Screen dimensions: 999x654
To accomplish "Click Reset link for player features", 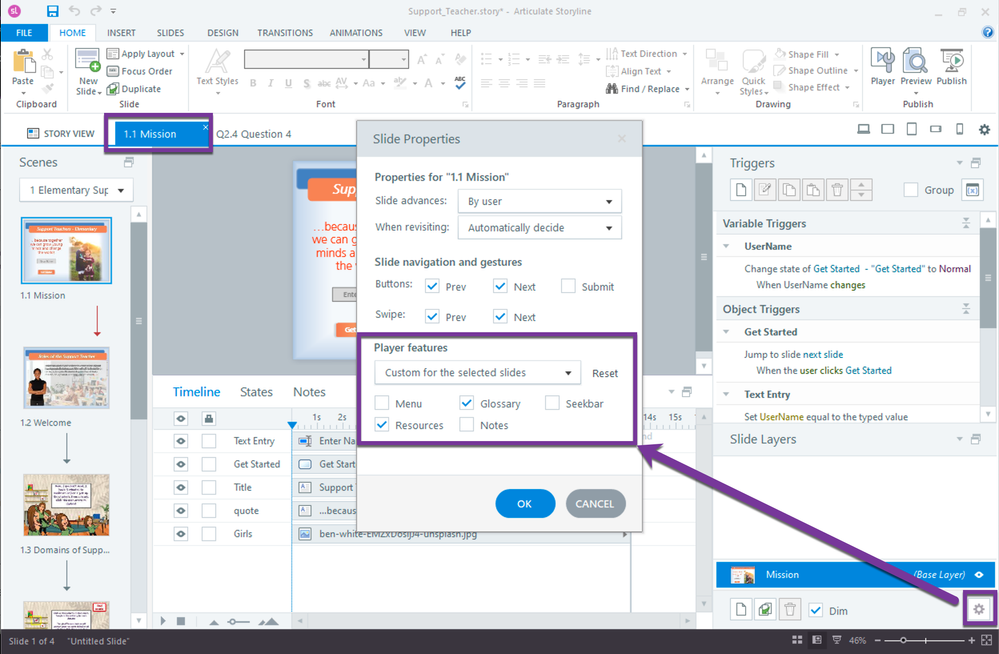I will click(604, 373).
